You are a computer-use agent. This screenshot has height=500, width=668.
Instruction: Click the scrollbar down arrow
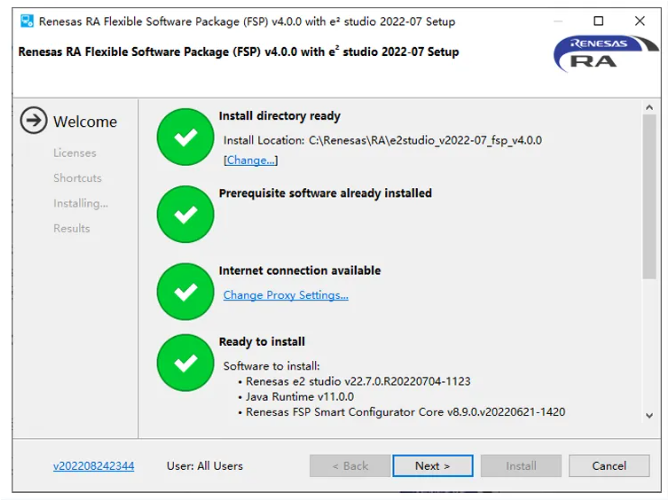coord(649,416)
